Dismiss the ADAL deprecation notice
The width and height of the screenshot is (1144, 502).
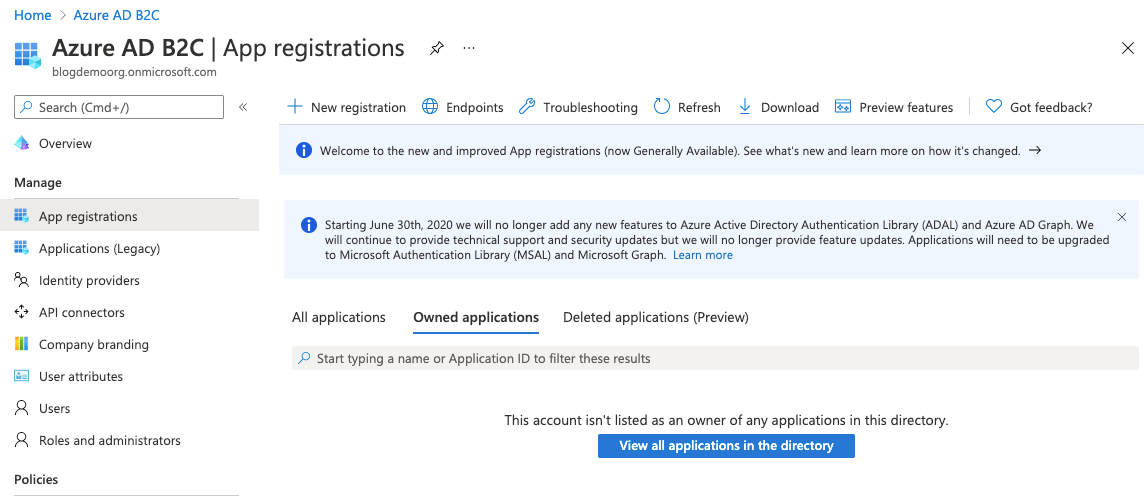tap(1122, 217)
